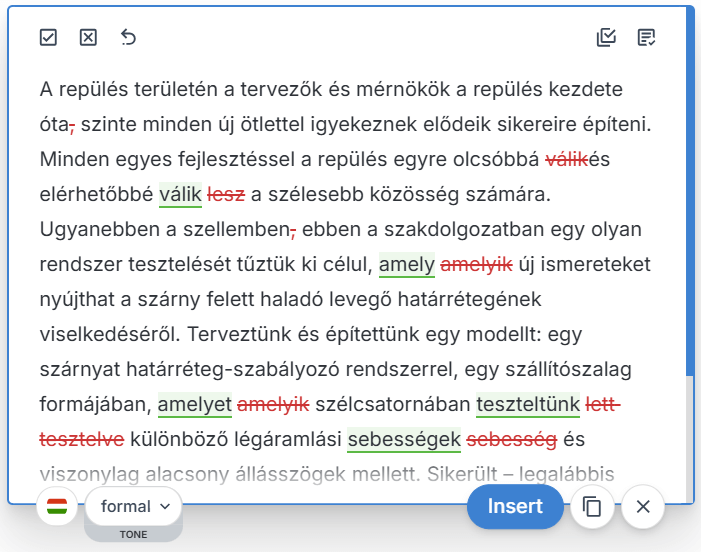The width and height of the screenshot is (701, 552).
Task: Open the formal tone dropdown
Action: point(134,506)
